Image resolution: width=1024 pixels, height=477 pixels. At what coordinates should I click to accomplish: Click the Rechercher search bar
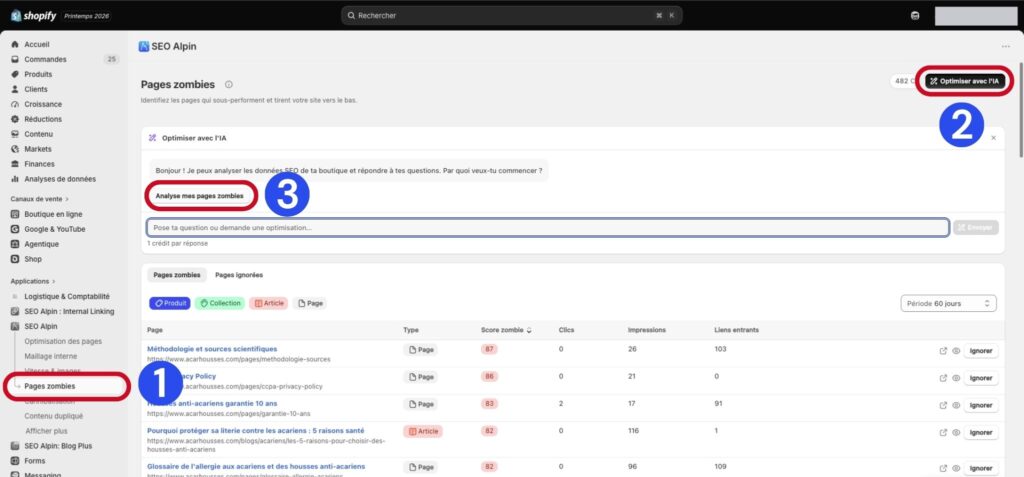click(x=511, y=16)
